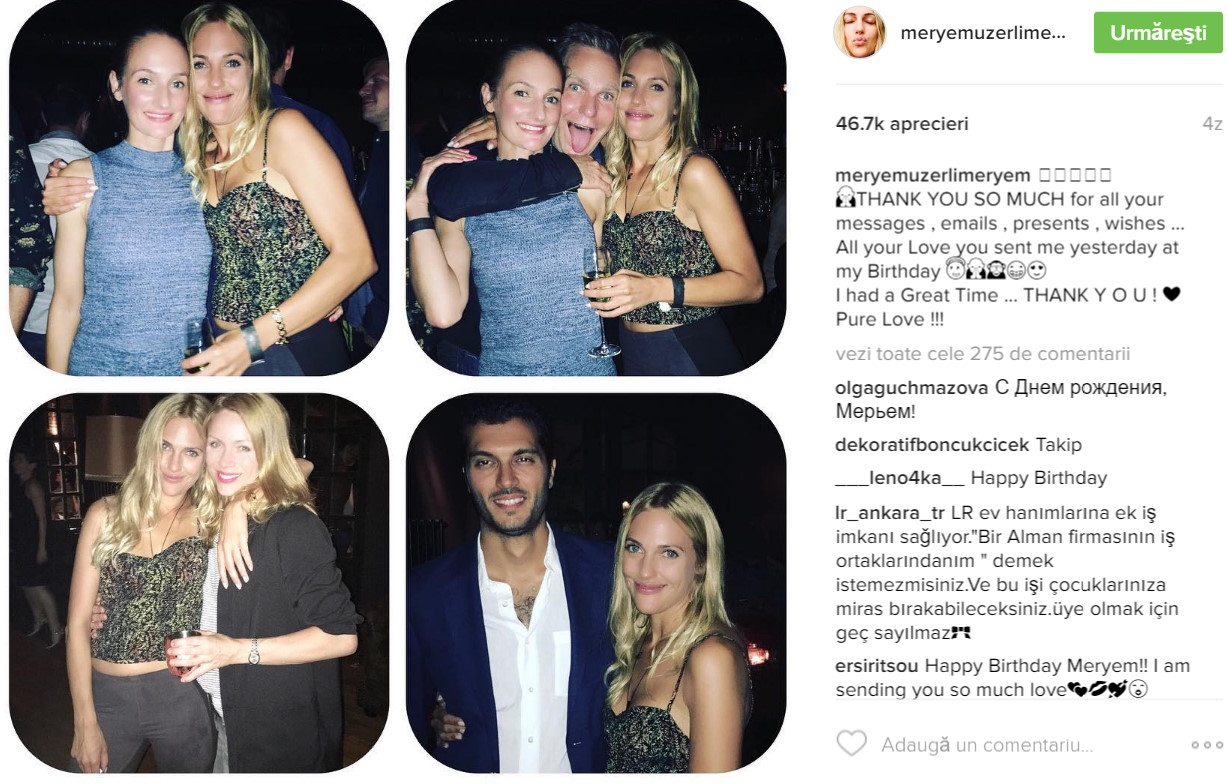Open ___leno4ka__ commenter profile
Viewport: 1228px width, 784px height.
coord(900,478)
